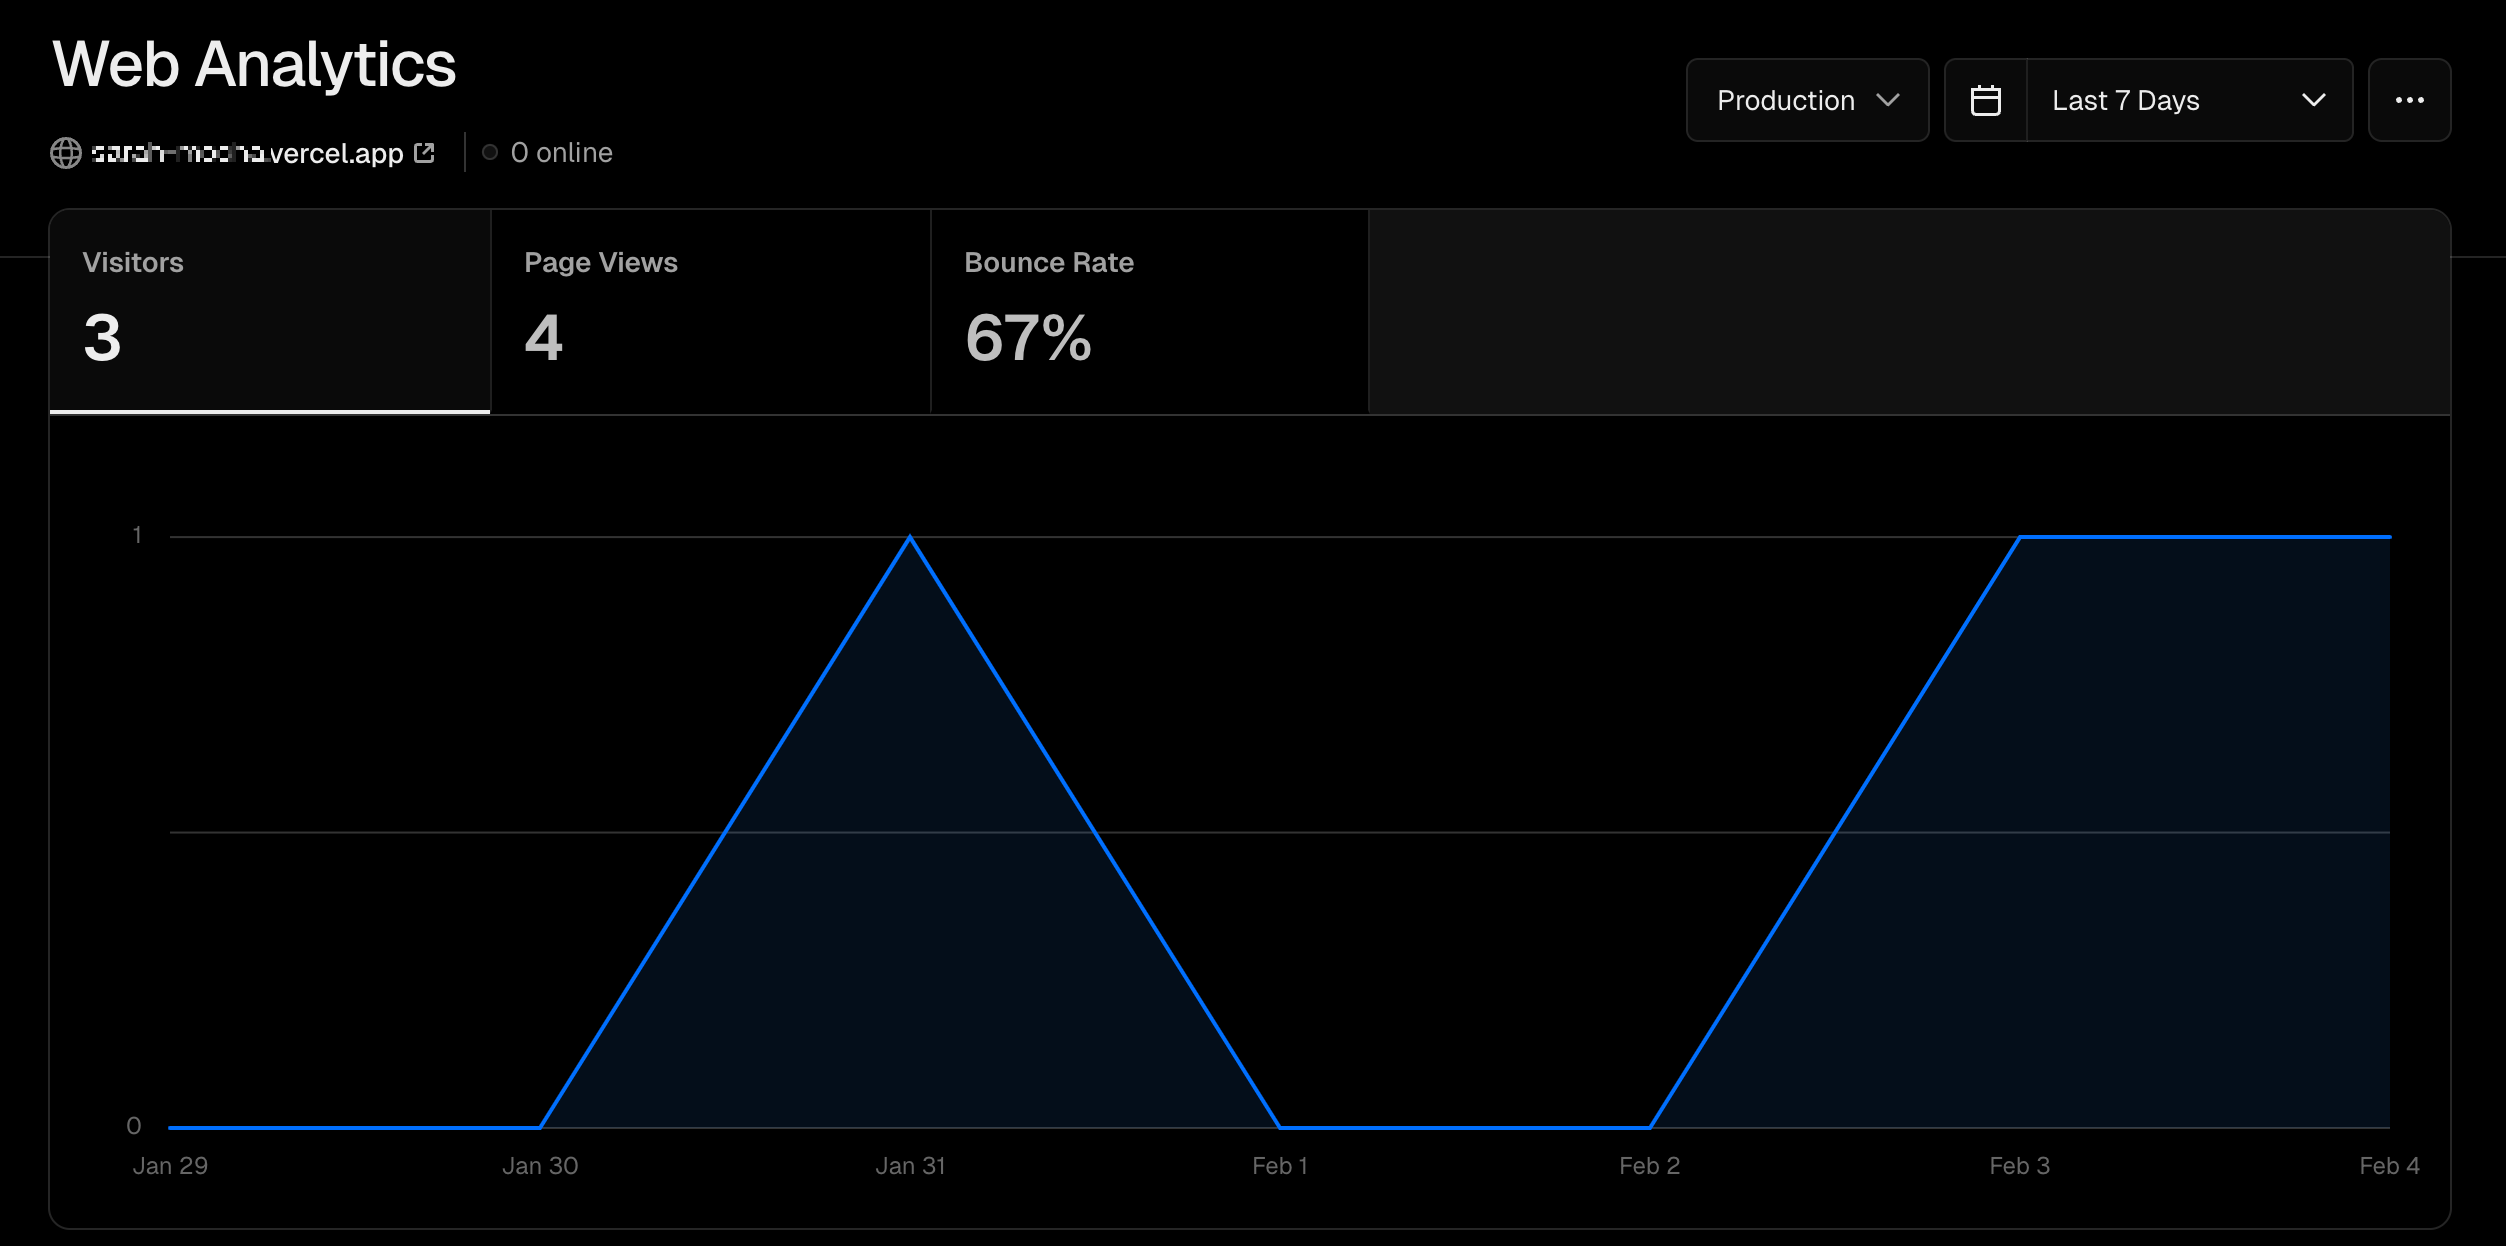Click the calendar icon button
The width and height of the screenshot is (2506, 1246).
click(1985, 100)
